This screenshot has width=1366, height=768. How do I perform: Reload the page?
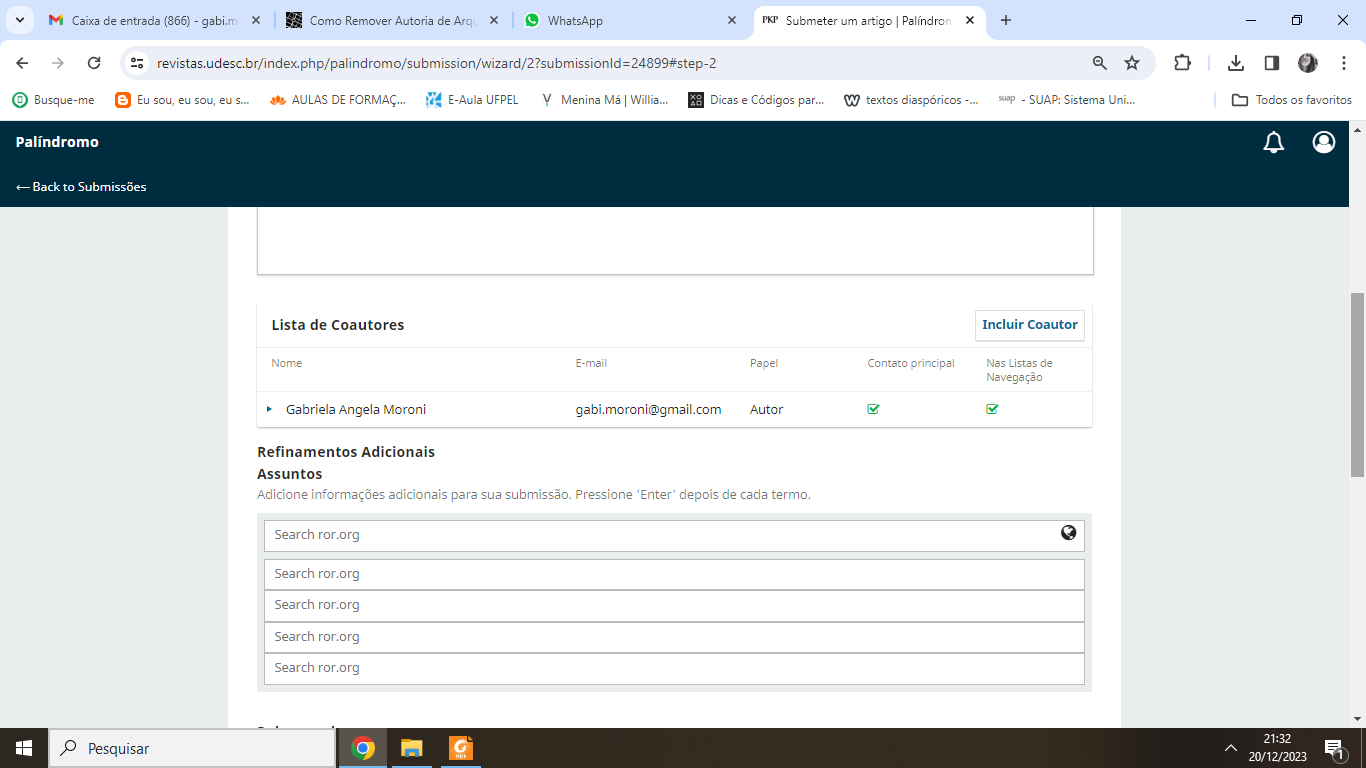pyautogui.click(x=94, y=63)
